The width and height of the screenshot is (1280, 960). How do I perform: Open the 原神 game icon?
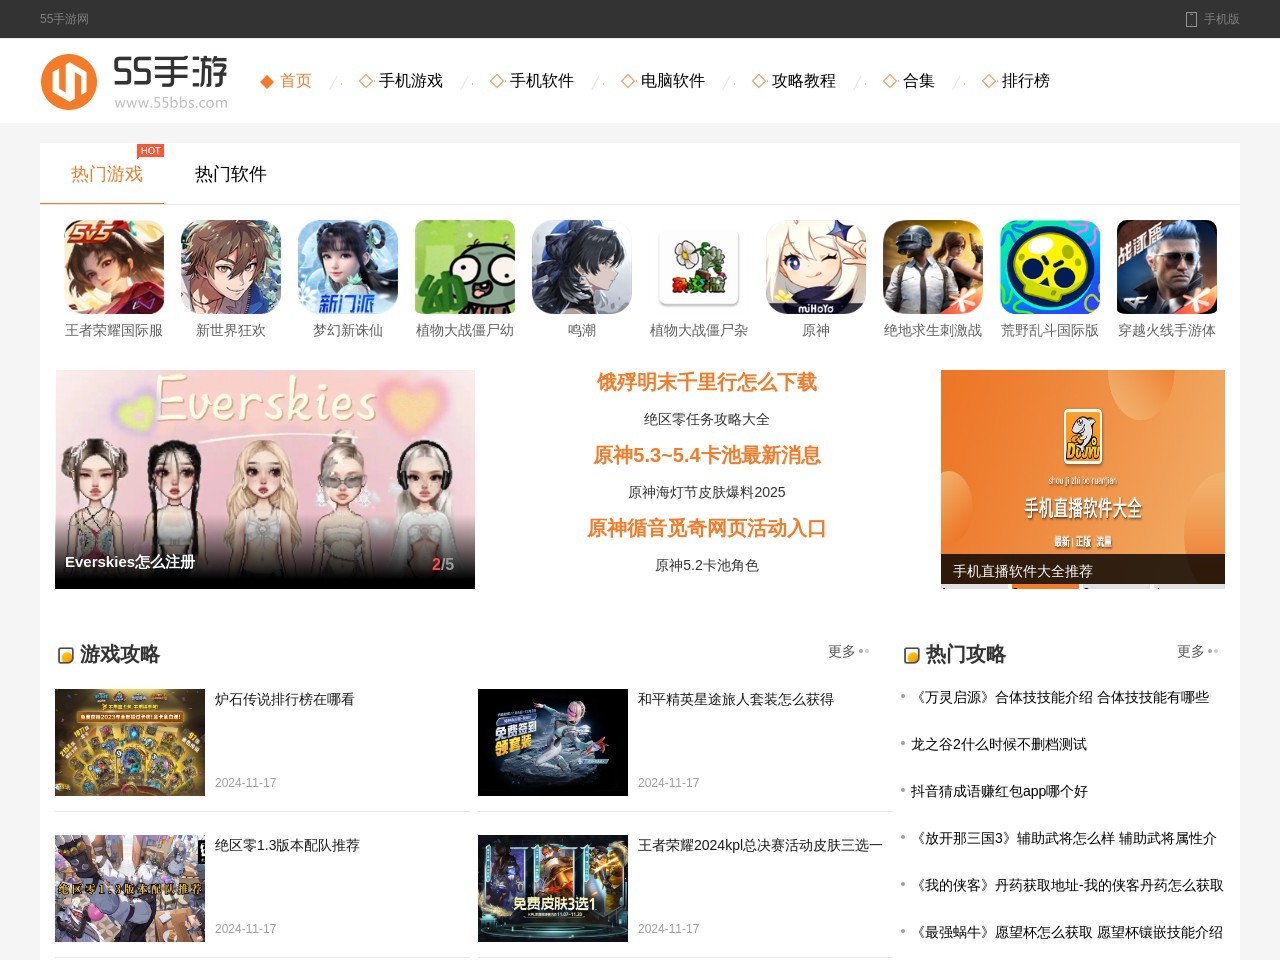(x=816, y=267)
